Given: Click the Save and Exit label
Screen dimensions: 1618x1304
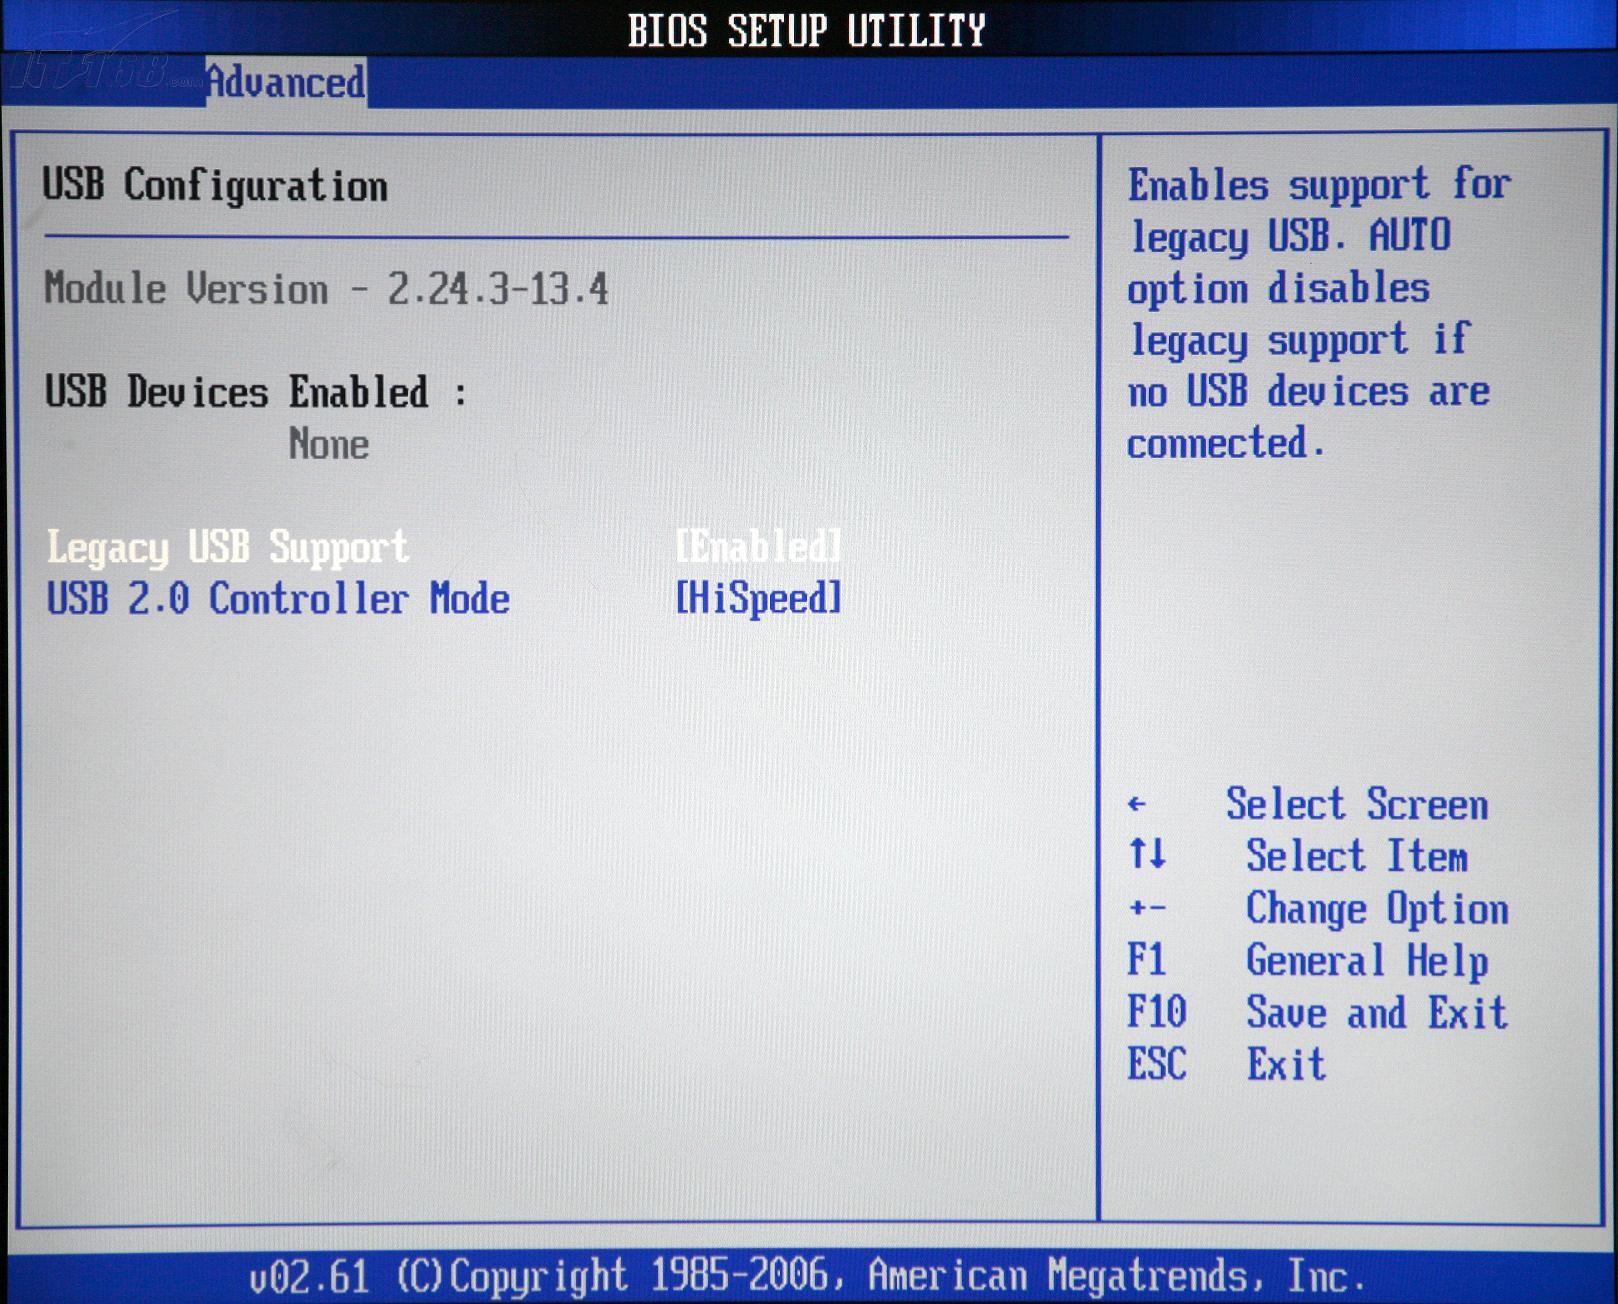Looking at the screenshot, I should pyautogui.click(x=1376, y=1013).
